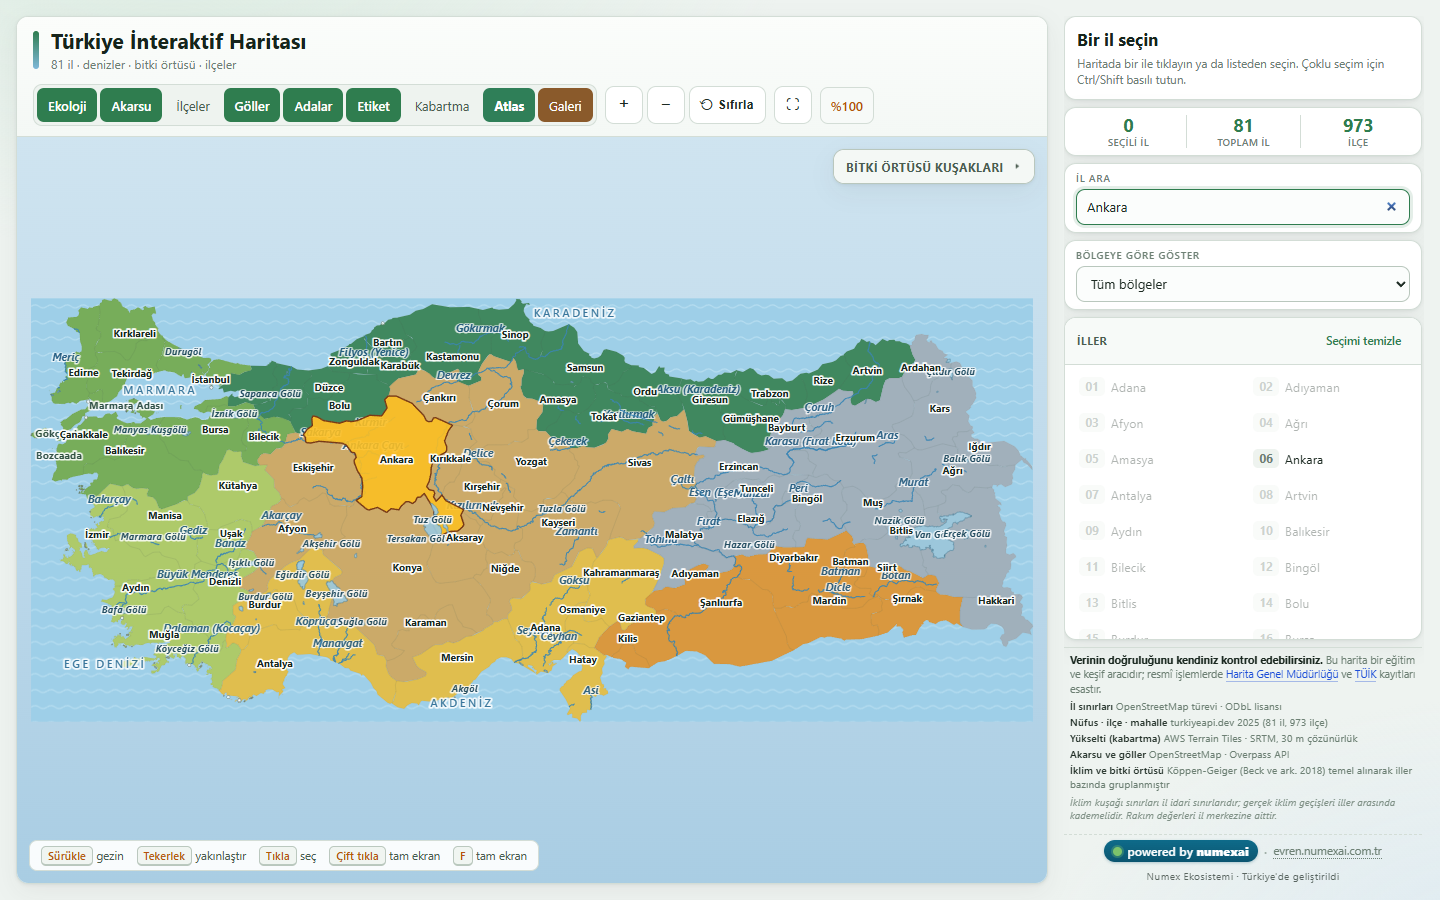Screen dimensions: 1440x900
Task: Open the TÜİK link
Action: (1365, 674)
